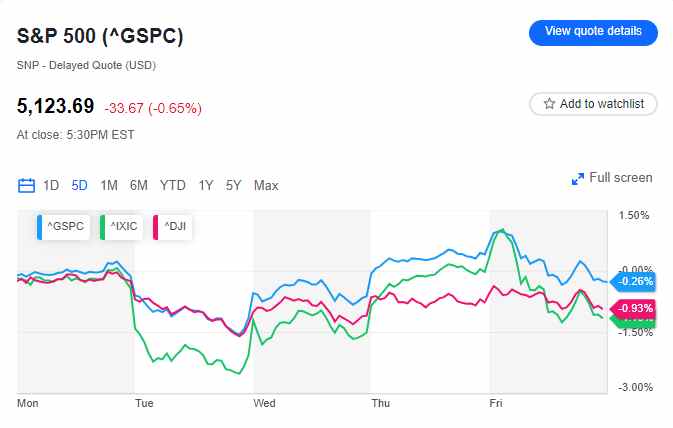
Task: Switch to the YTD range
Action: [173, 185]
